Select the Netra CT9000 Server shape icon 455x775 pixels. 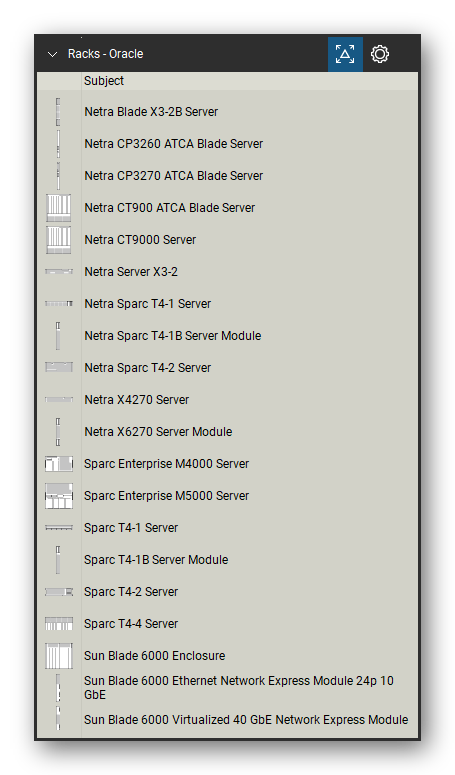tap(58, 240)
